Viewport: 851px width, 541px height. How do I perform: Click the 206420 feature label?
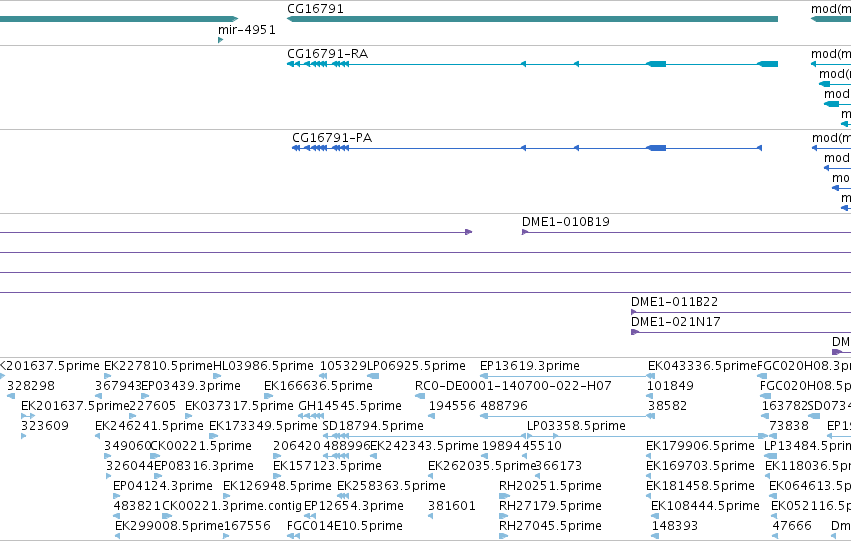click(297, 446)
